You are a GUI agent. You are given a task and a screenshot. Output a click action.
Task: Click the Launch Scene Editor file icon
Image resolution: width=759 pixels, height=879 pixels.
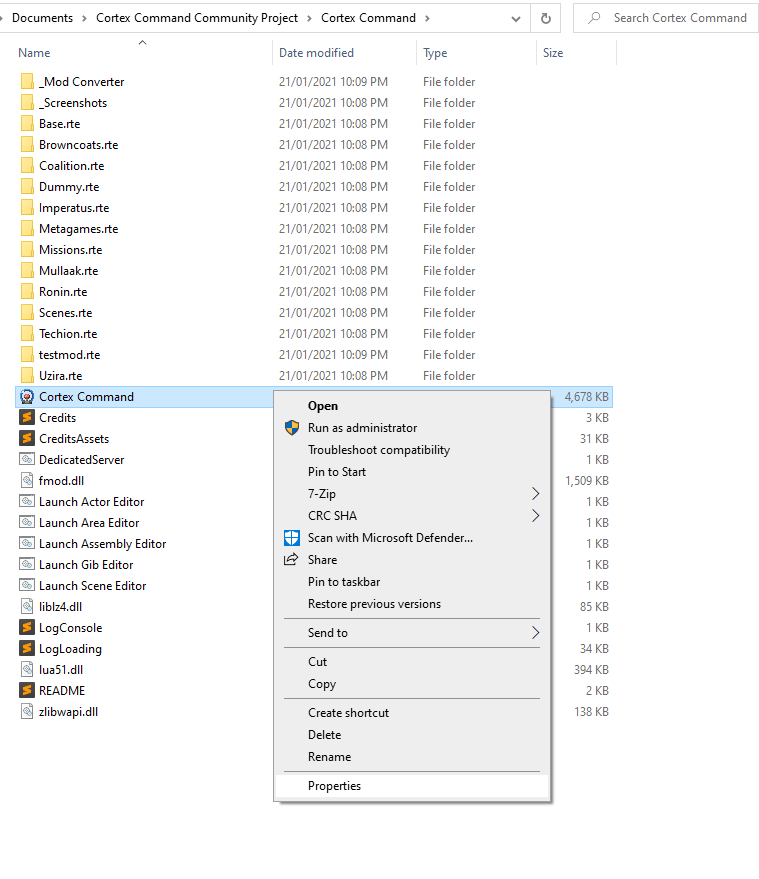(x=26, y=586)
